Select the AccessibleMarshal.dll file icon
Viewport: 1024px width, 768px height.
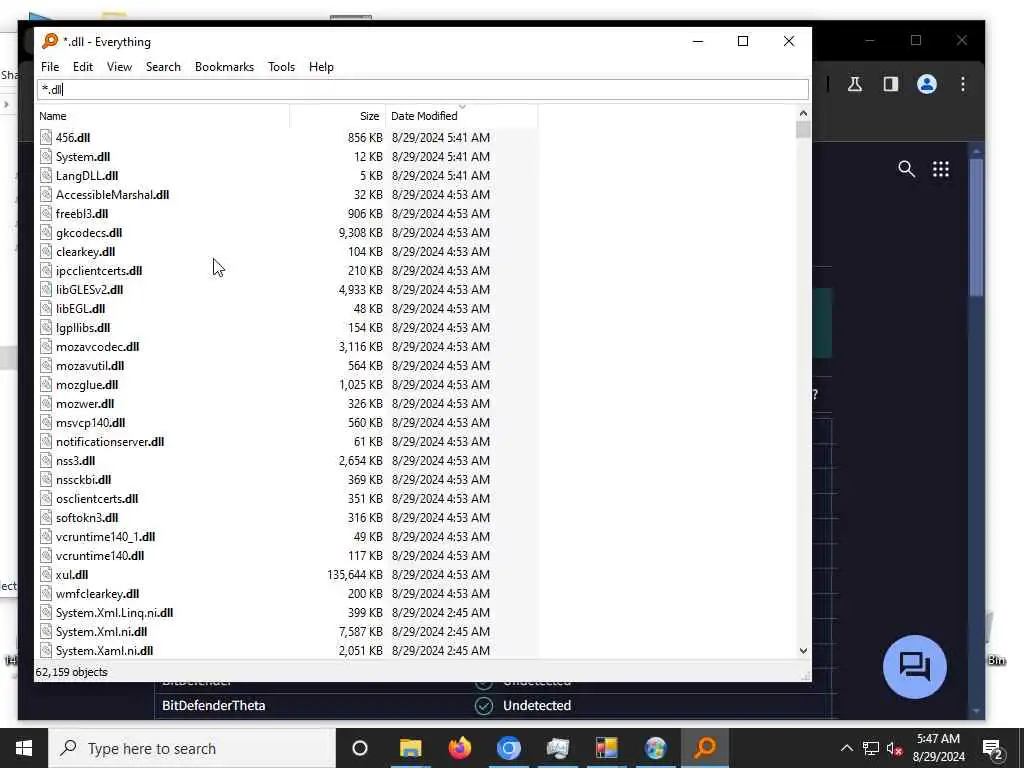[46, 194]
